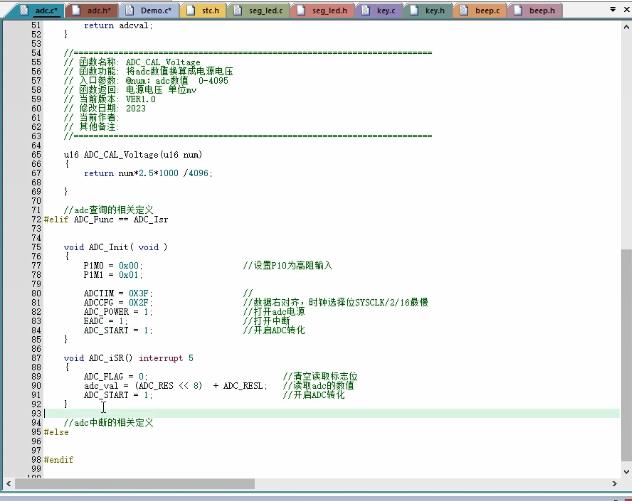Click the 'VER1.0' version comment
The height and width of the screenshot is (501, 632).
pyautogui.click(x=140, y=99)
